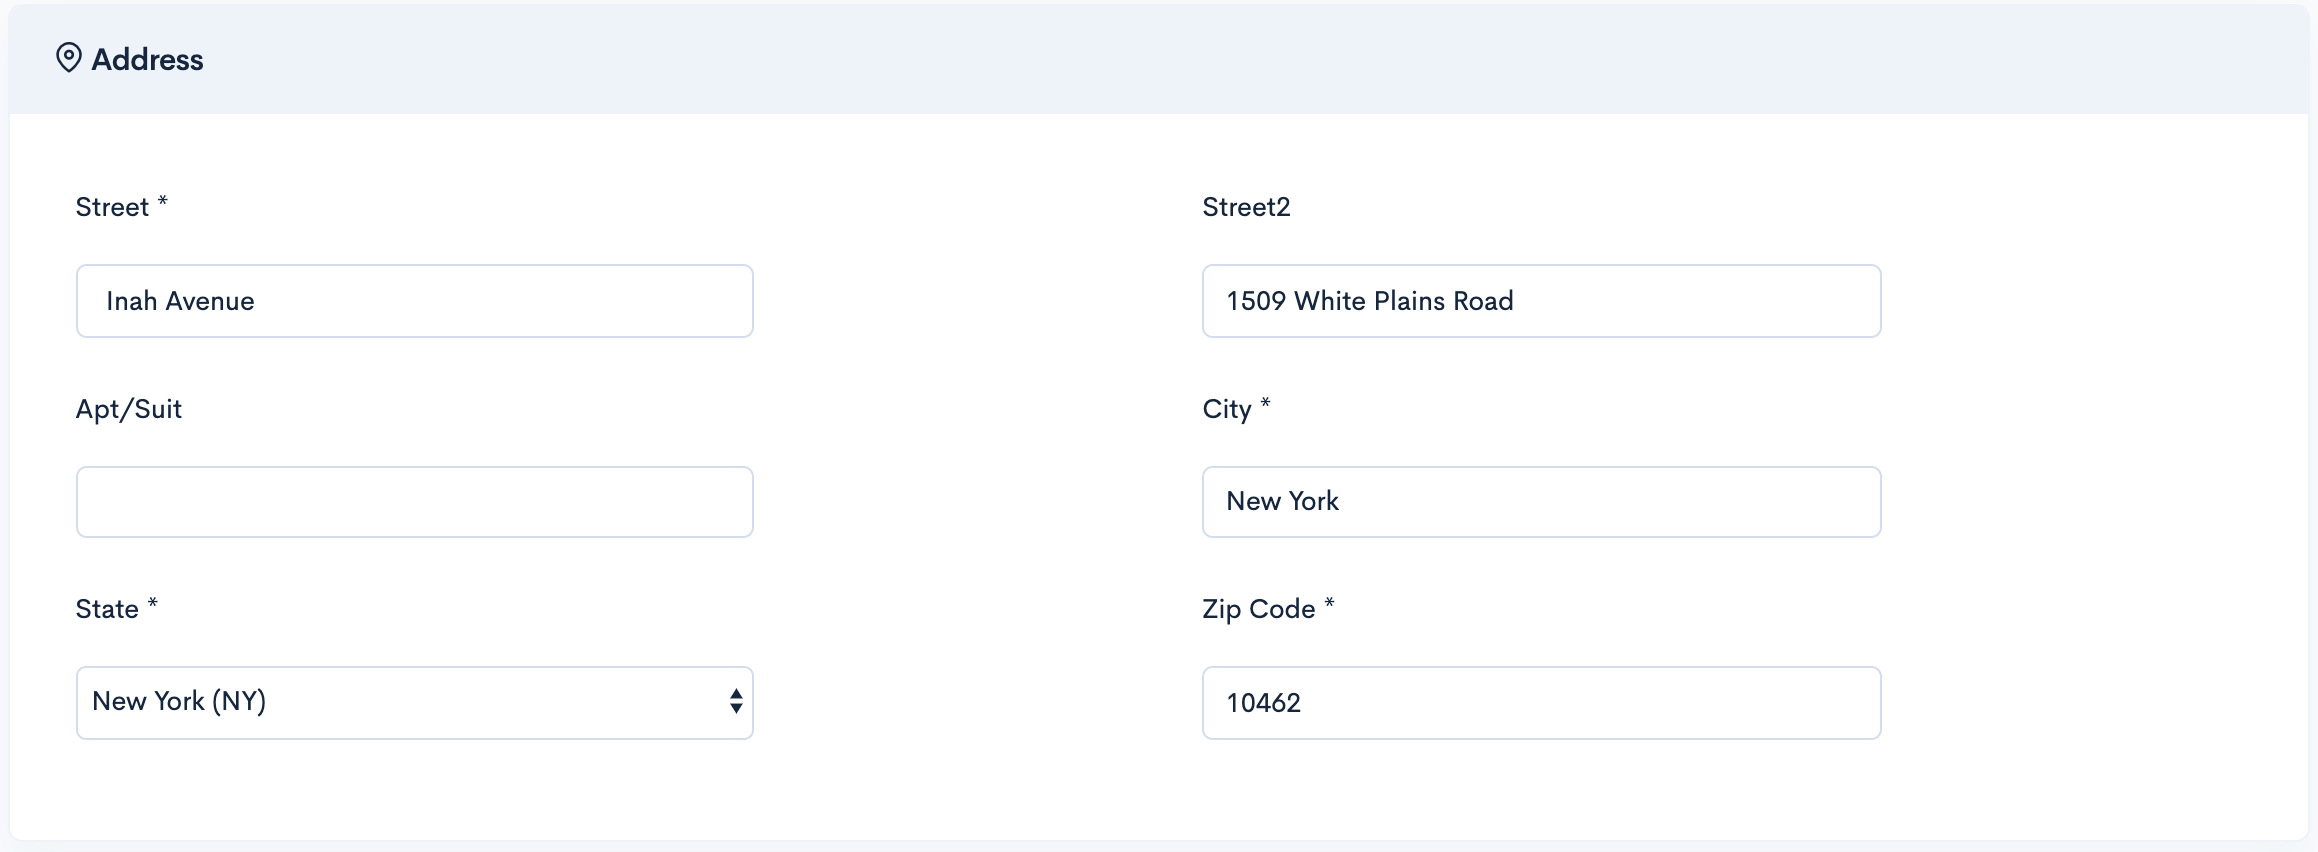
Task: Click the Address section heading text
Action: (147, 60)
